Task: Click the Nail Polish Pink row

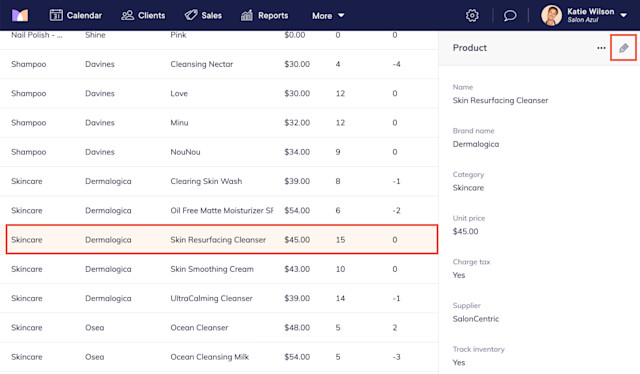Action: (219, 40)
